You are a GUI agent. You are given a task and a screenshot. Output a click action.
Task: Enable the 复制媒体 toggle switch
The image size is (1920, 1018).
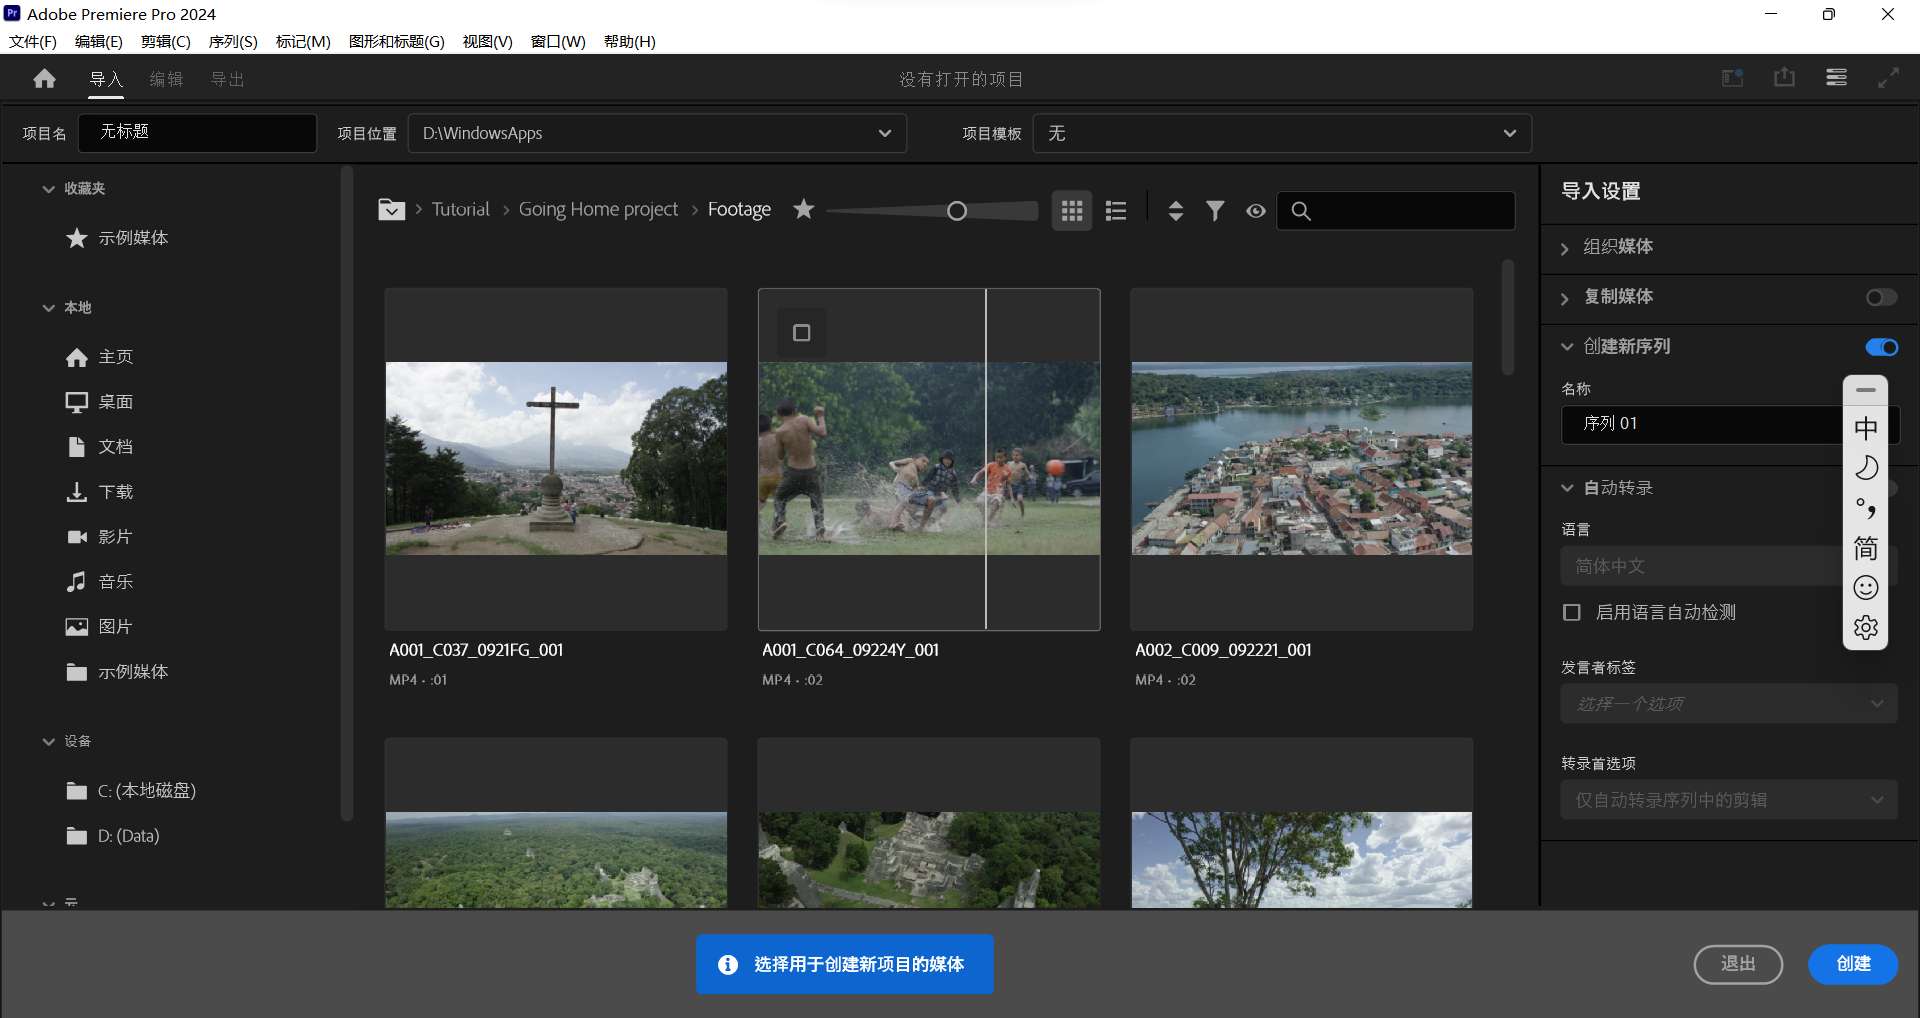coord(1881,297)
